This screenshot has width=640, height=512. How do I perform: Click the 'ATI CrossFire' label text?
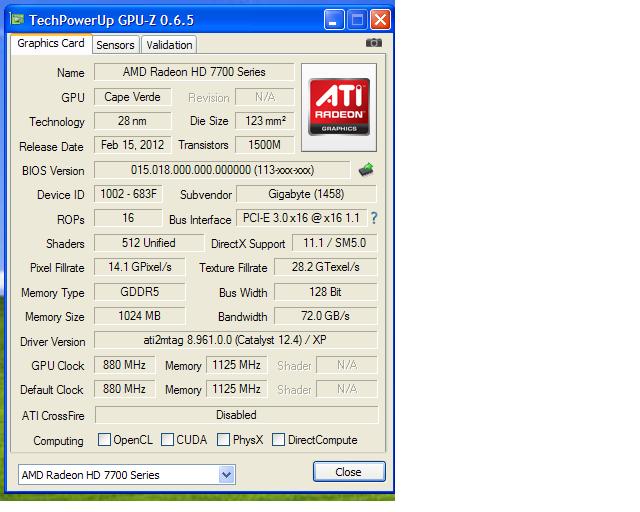(53, 416)
